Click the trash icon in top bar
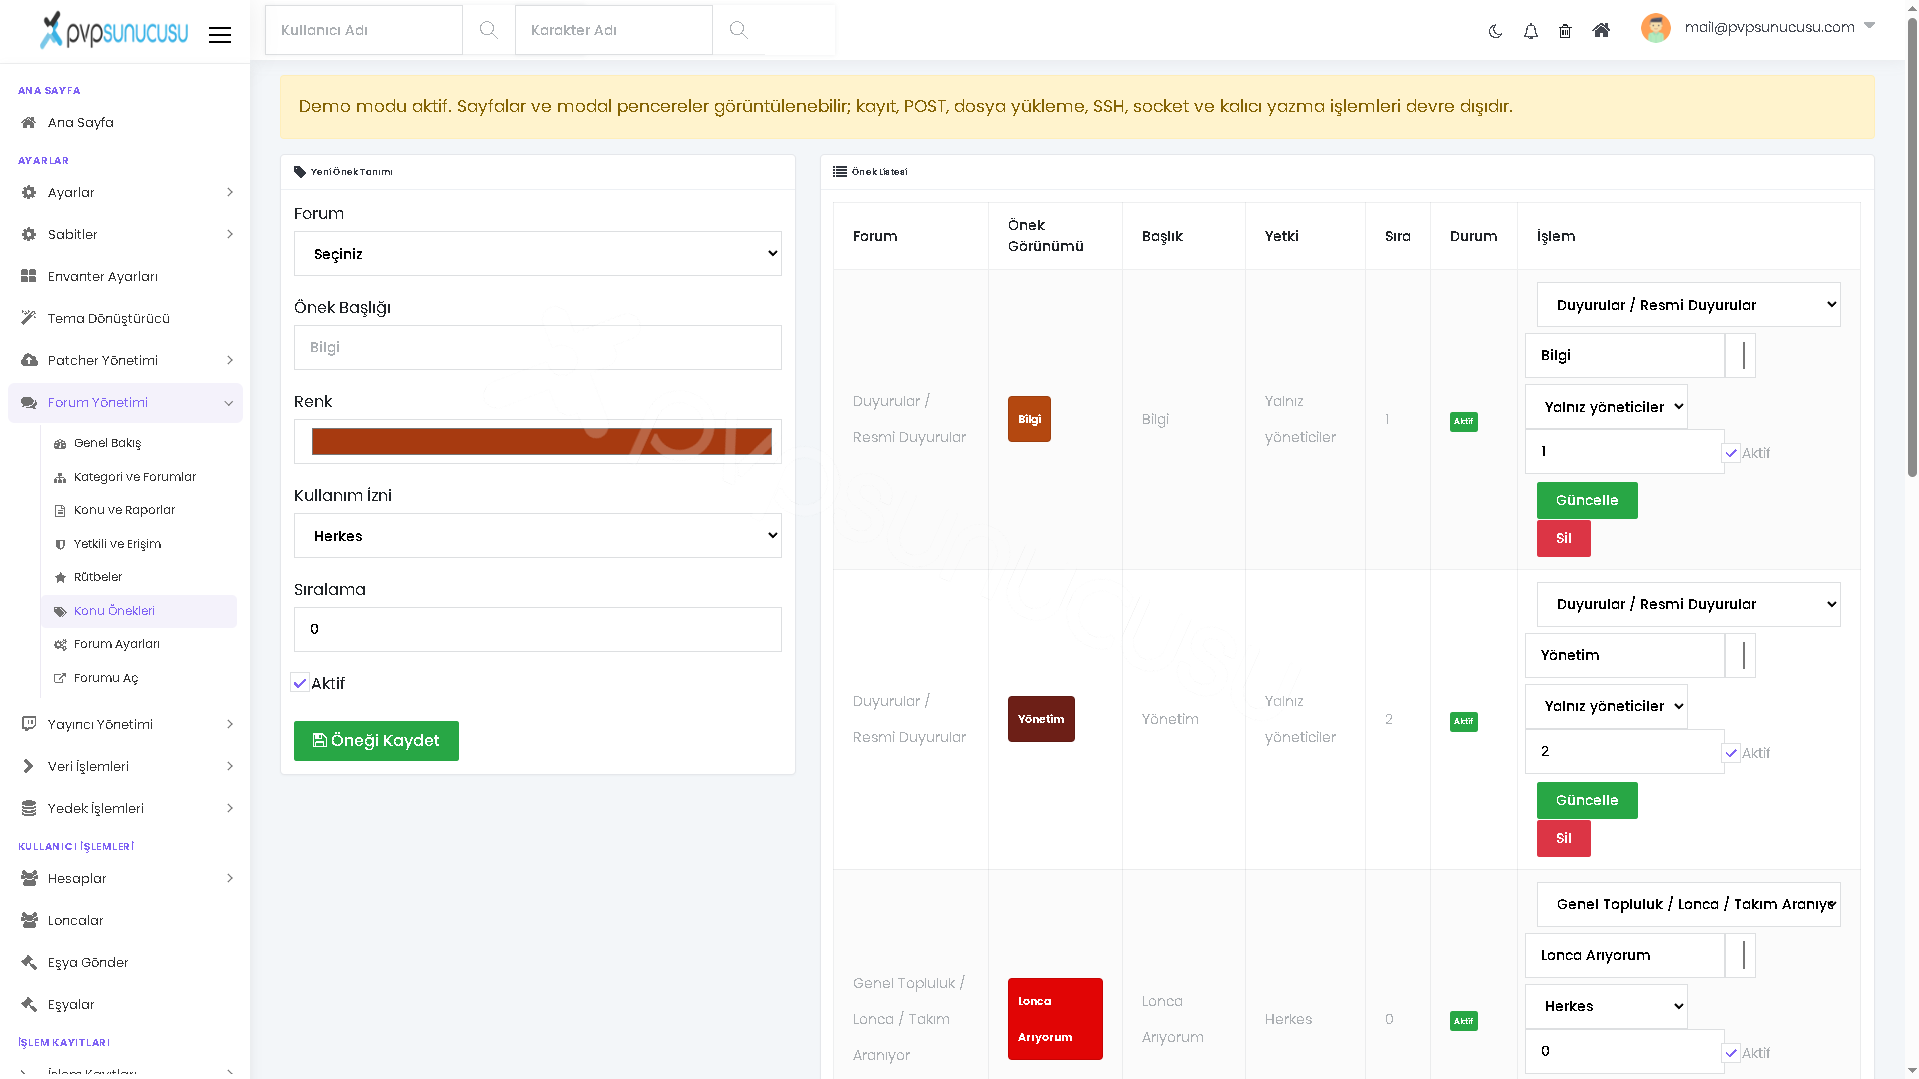 click(x=1565, y=31)
